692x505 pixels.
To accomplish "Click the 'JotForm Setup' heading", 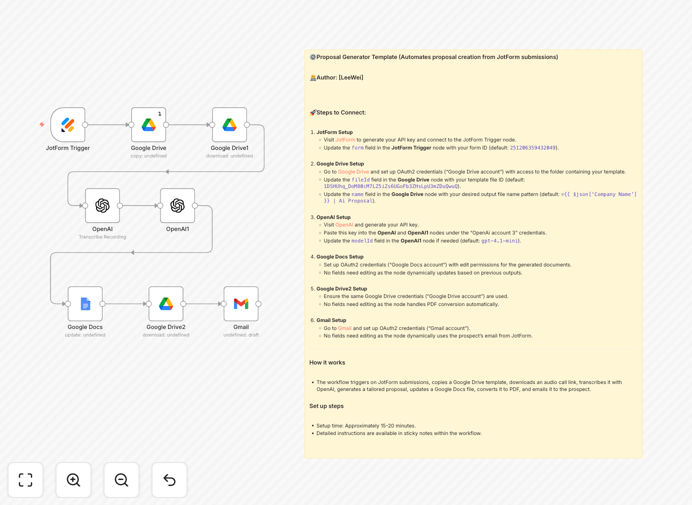I will click(x=335, y=132).
